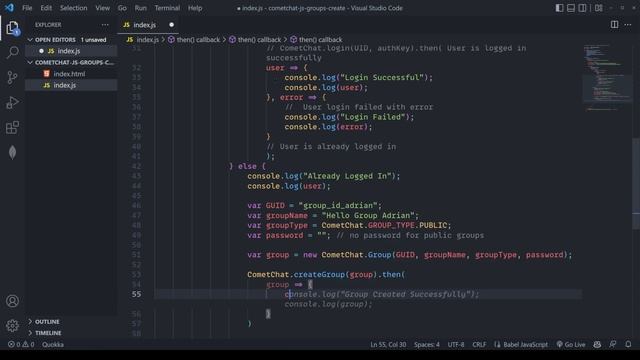
Task: Select index.js in the project tree
Action: (x=71, y=85)
